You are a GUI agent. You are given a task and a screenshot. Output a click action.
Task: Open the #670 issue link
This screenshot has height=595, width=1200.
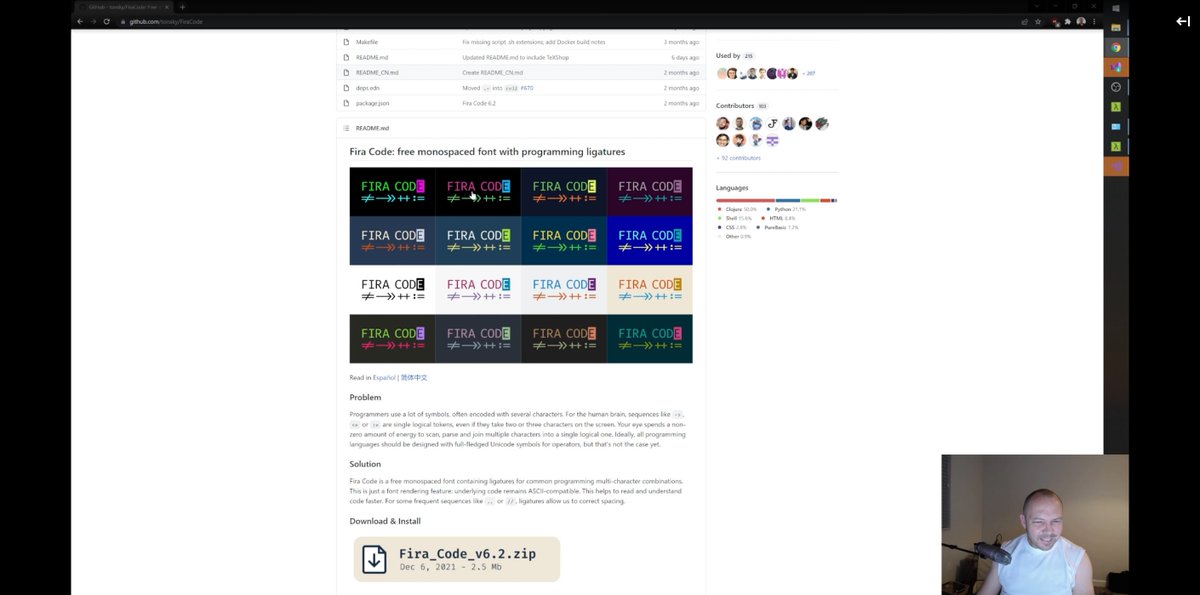tap(527, 88)
